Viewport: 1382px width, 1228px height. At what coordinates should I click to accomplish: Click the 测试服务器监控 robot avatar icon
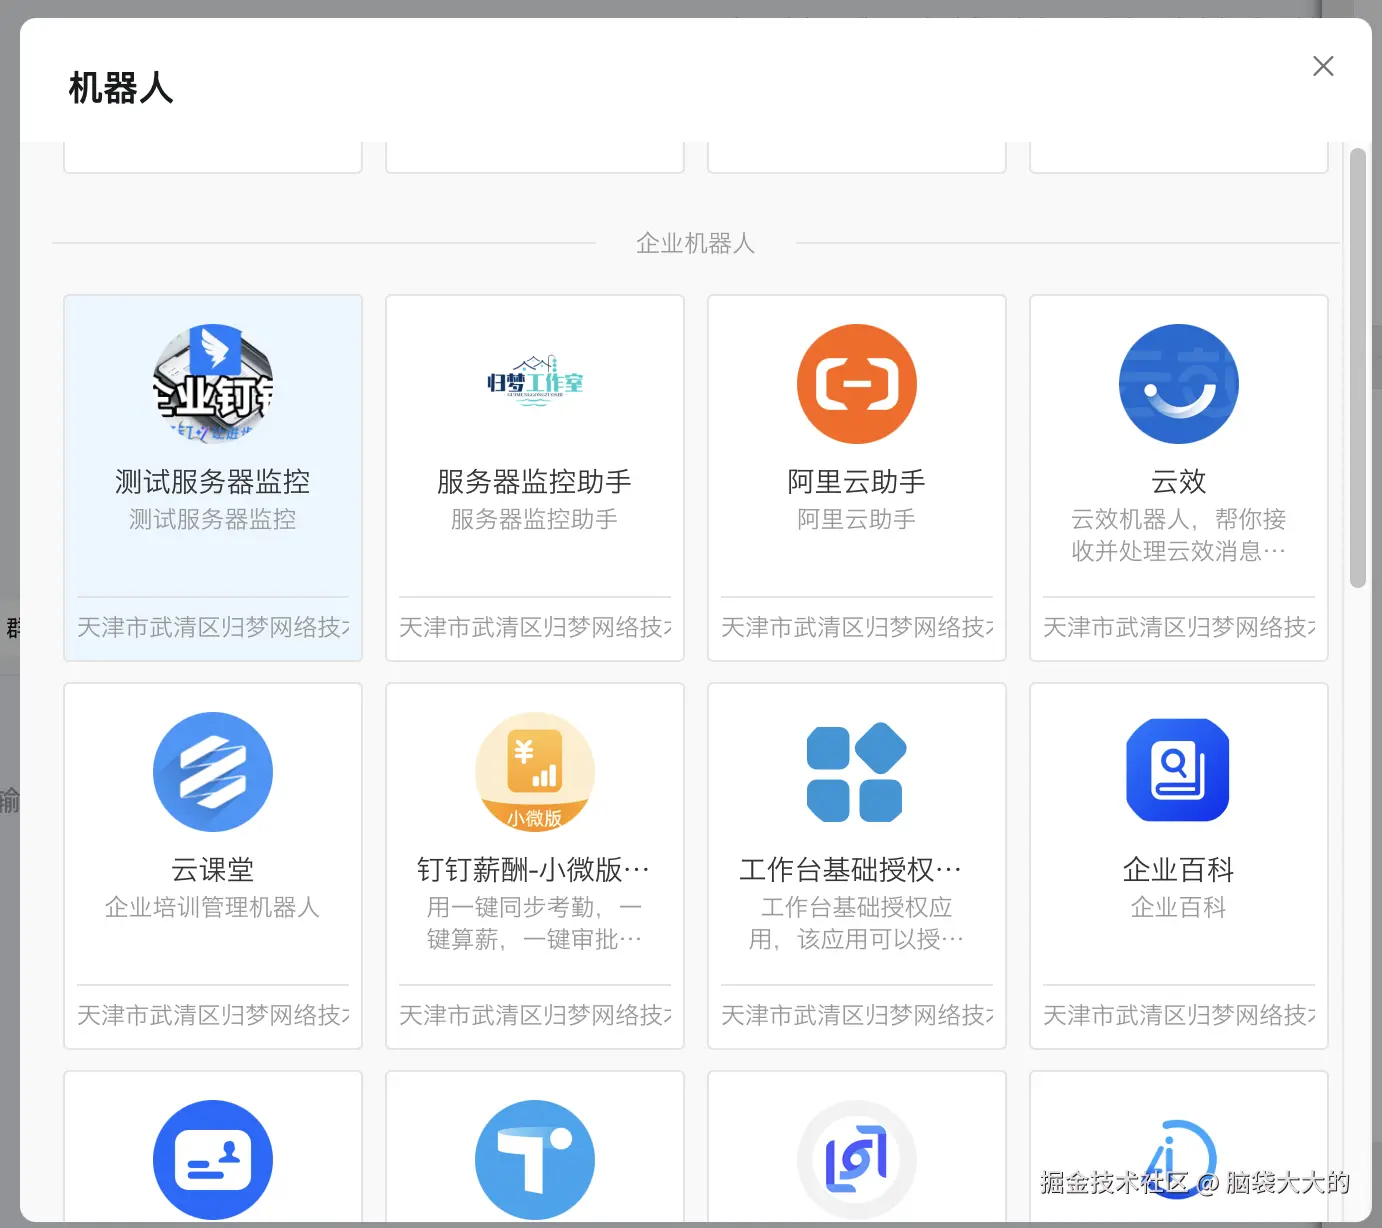coord(213,384)
